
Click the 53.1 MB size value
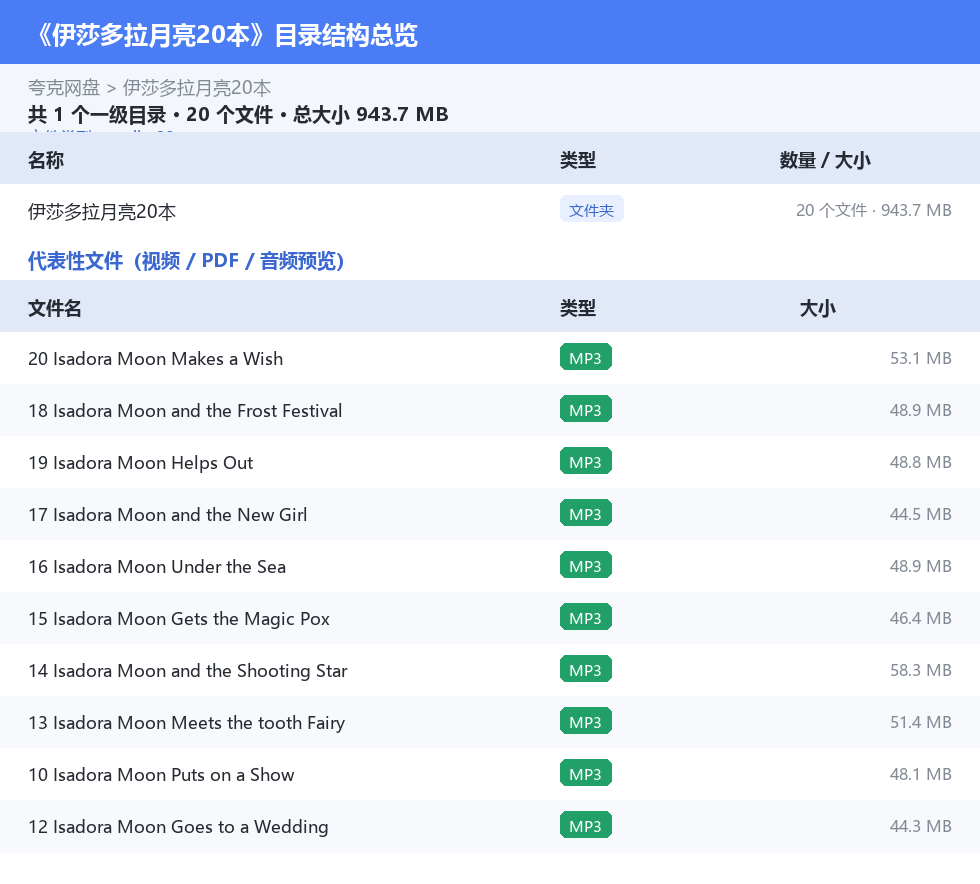pos(921,358)
